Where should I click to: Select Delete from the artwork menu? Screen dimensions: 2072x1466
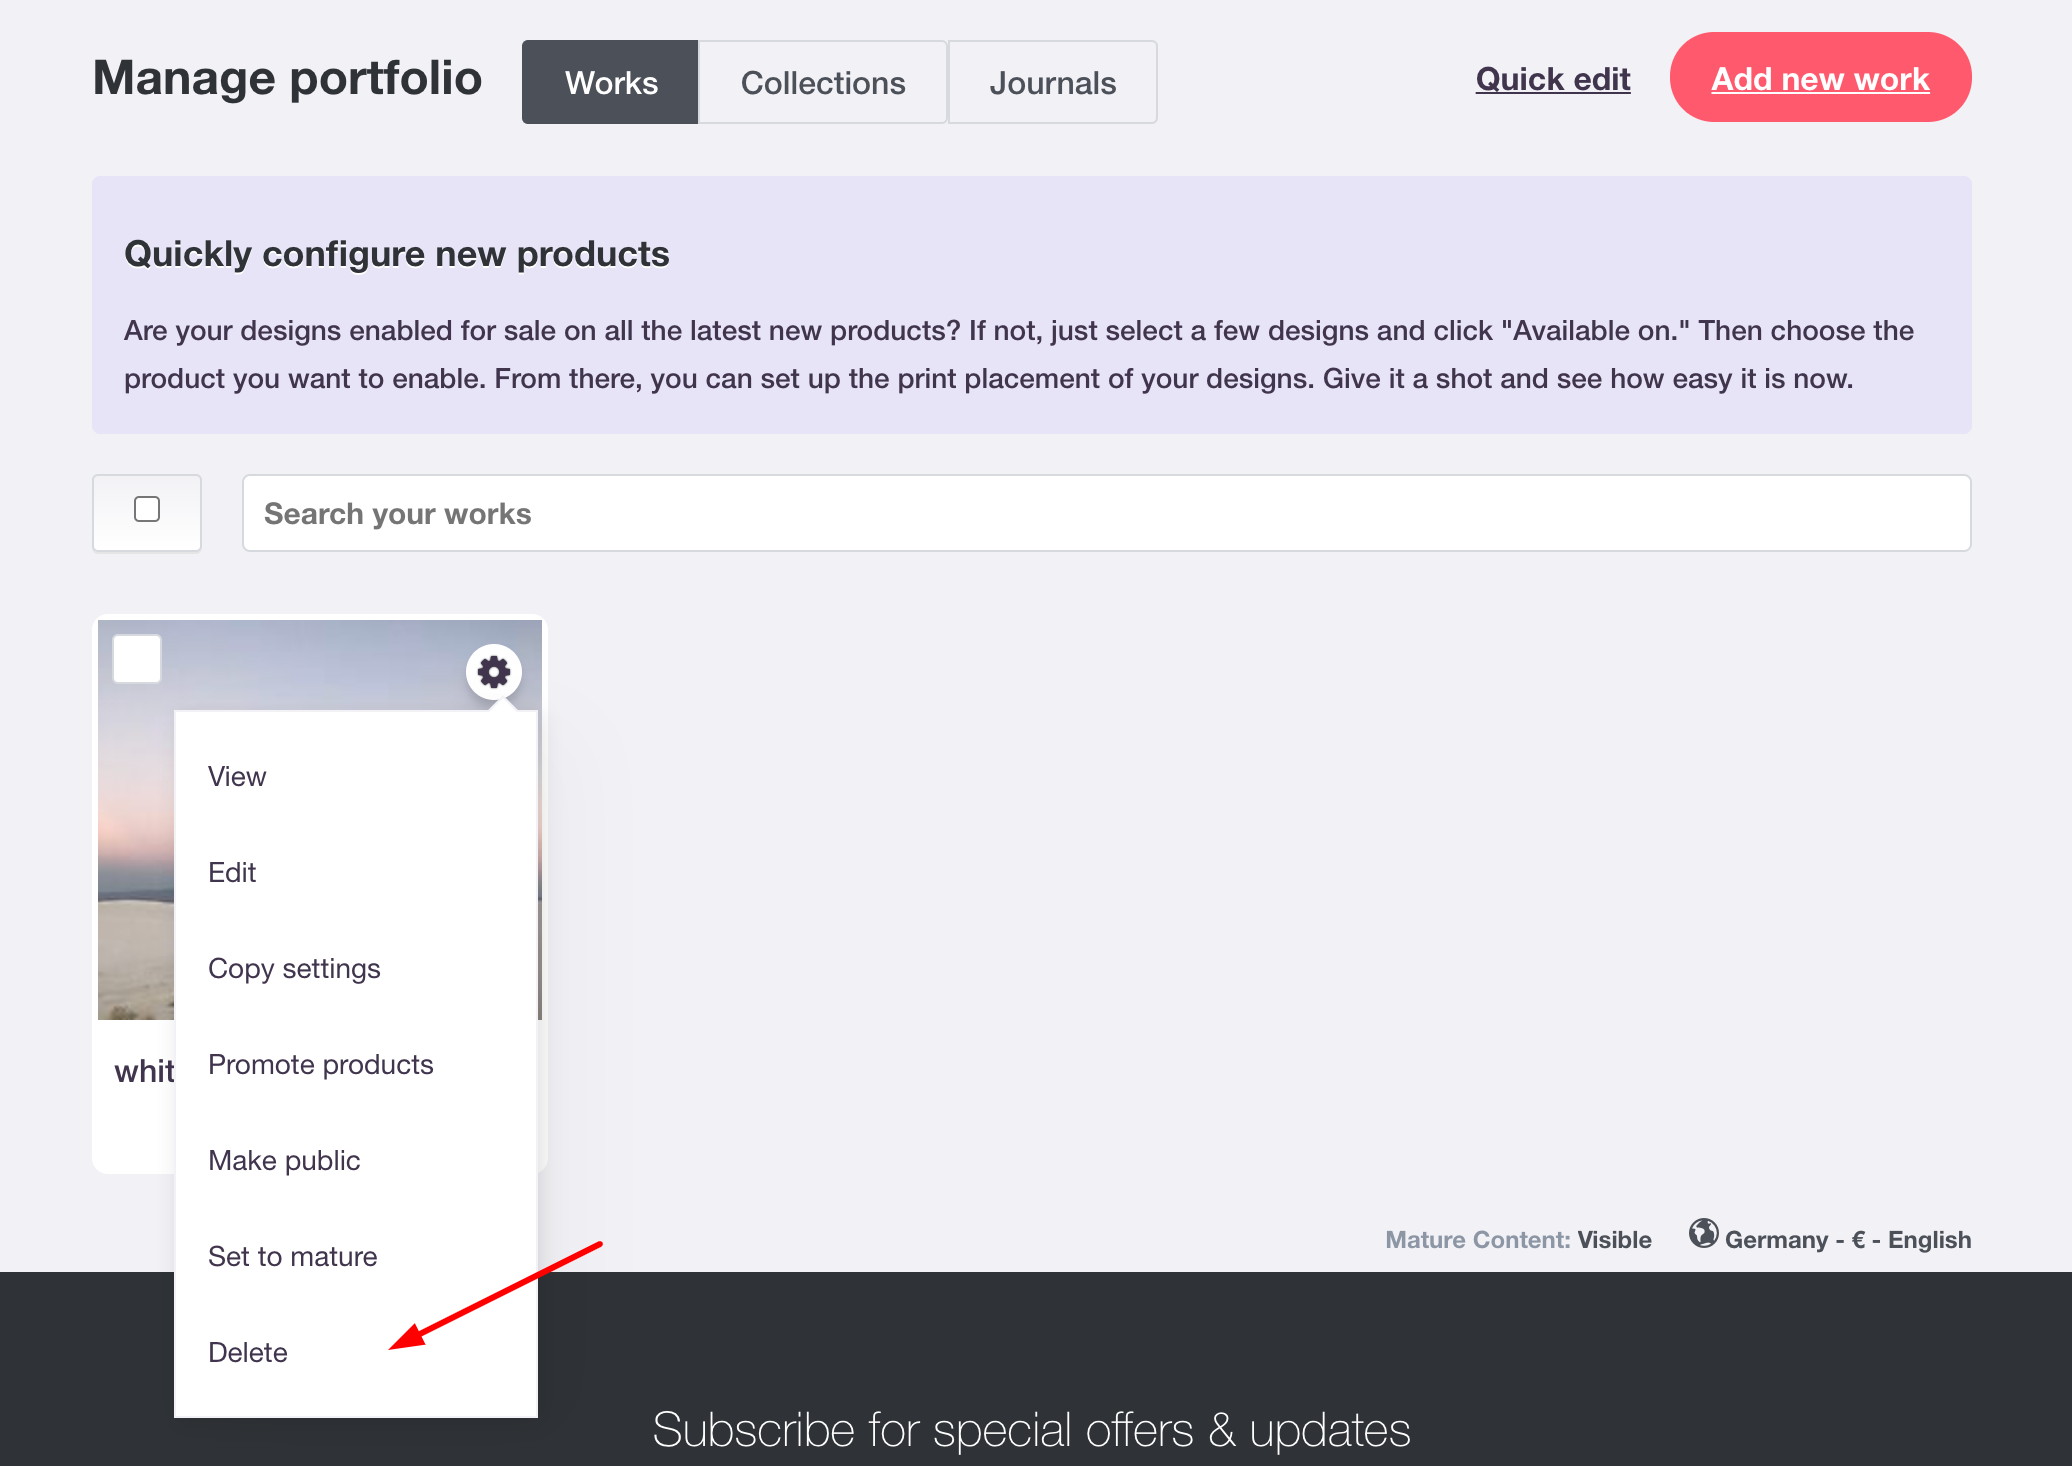pos(248,1352)
